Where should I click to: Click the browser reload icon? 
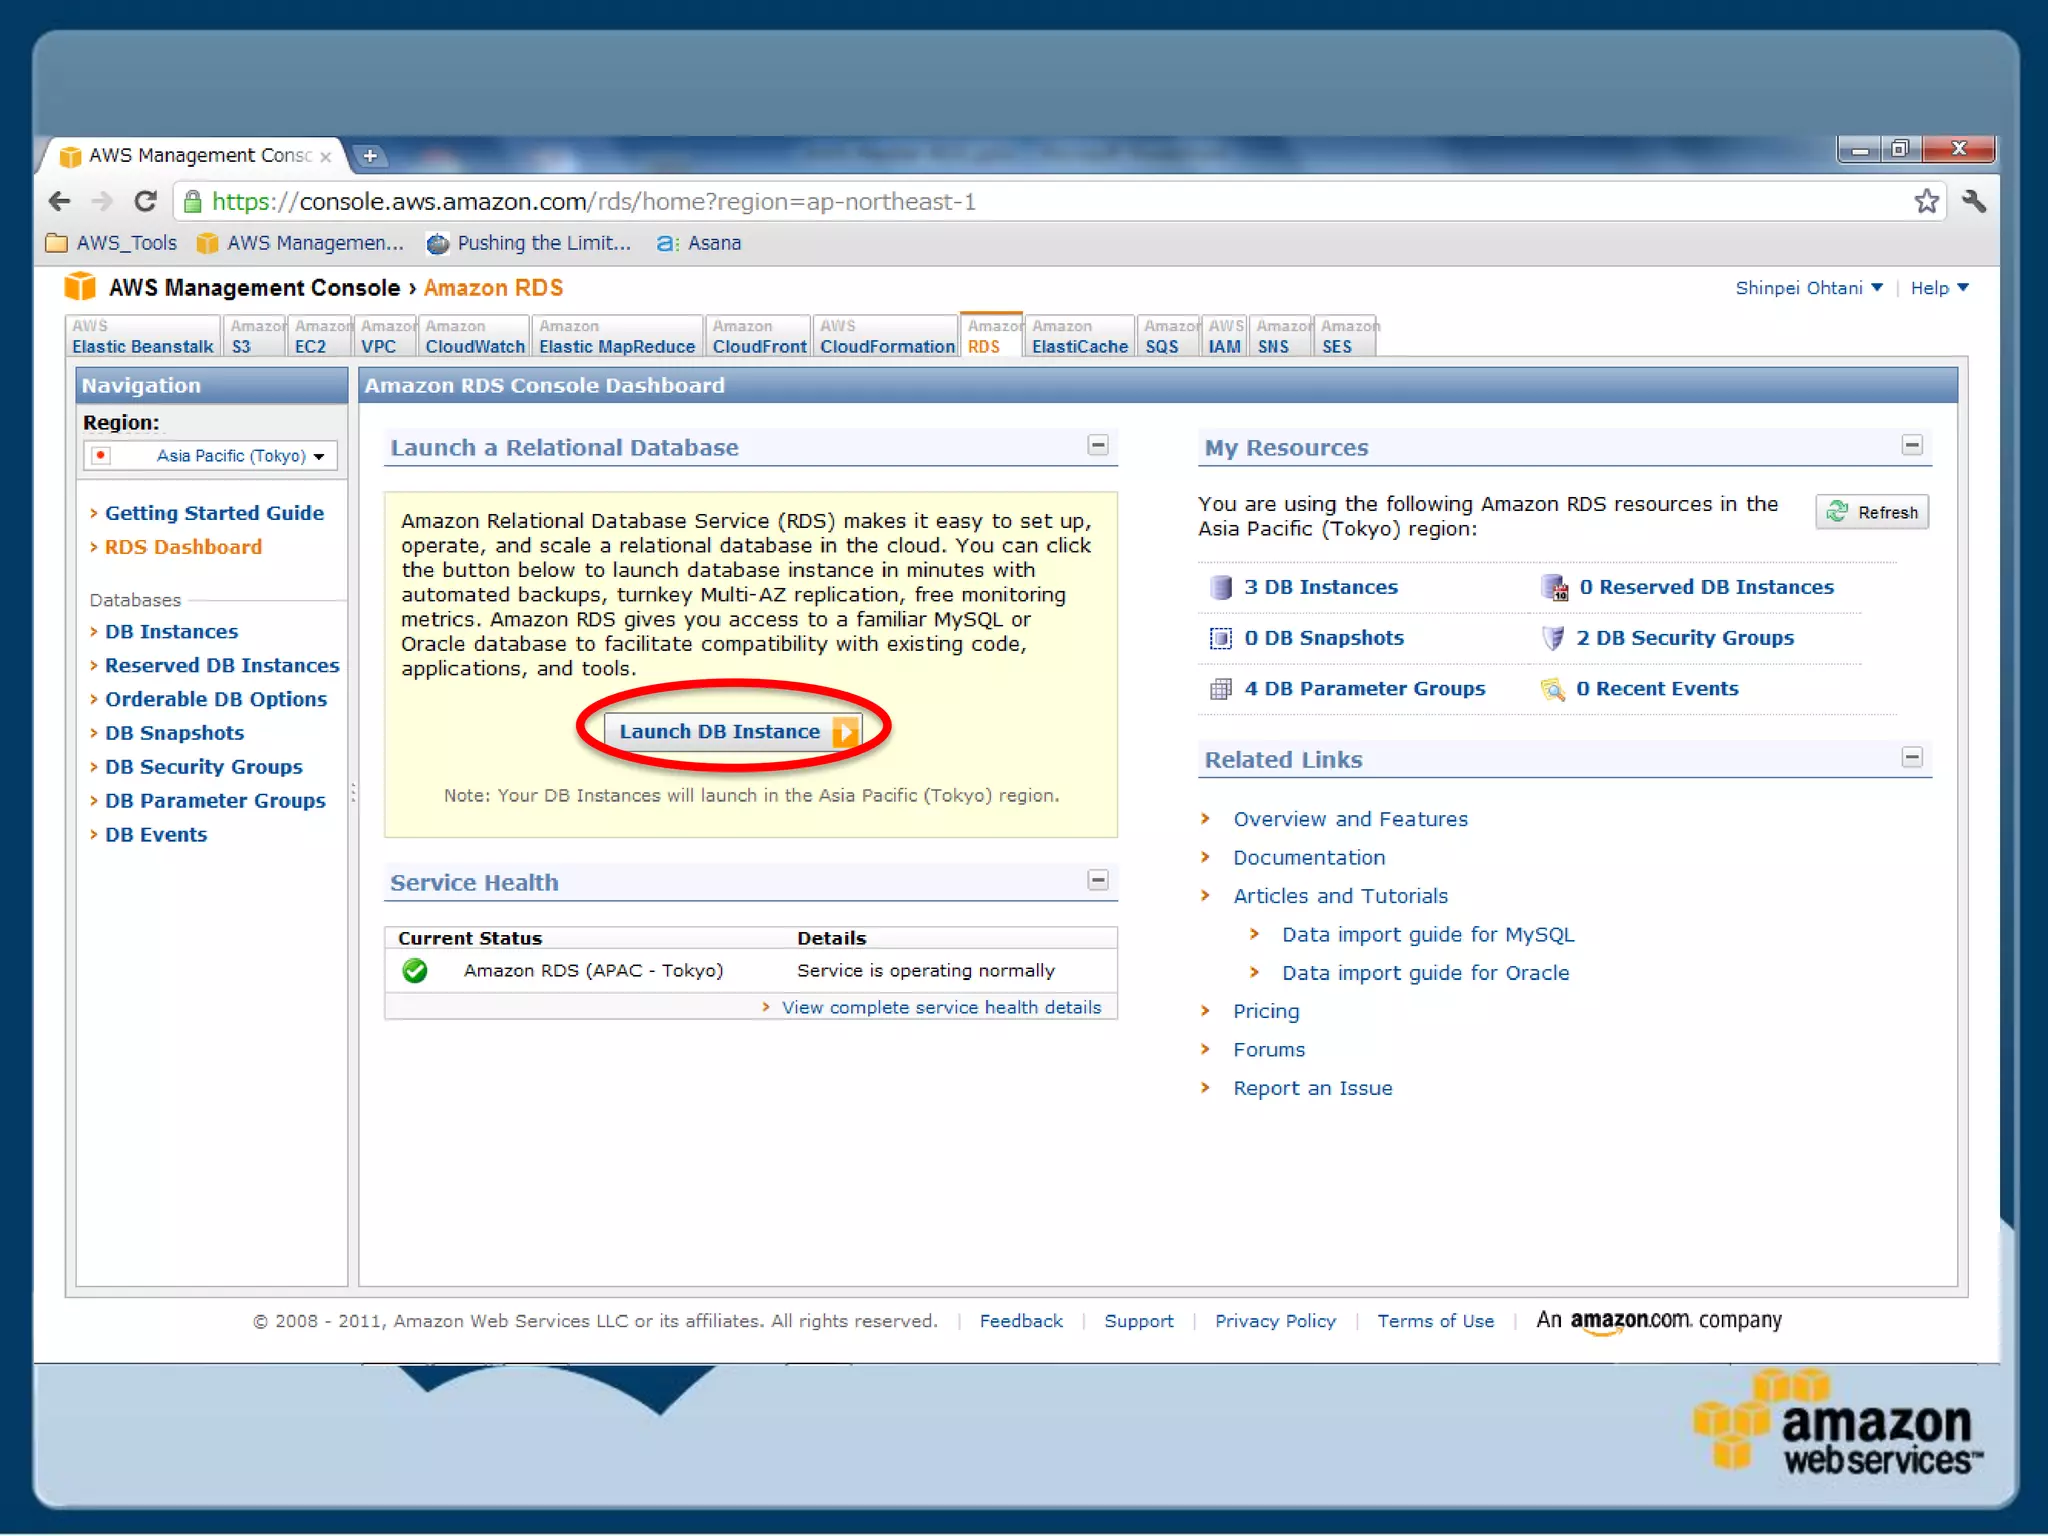[146, 202]
